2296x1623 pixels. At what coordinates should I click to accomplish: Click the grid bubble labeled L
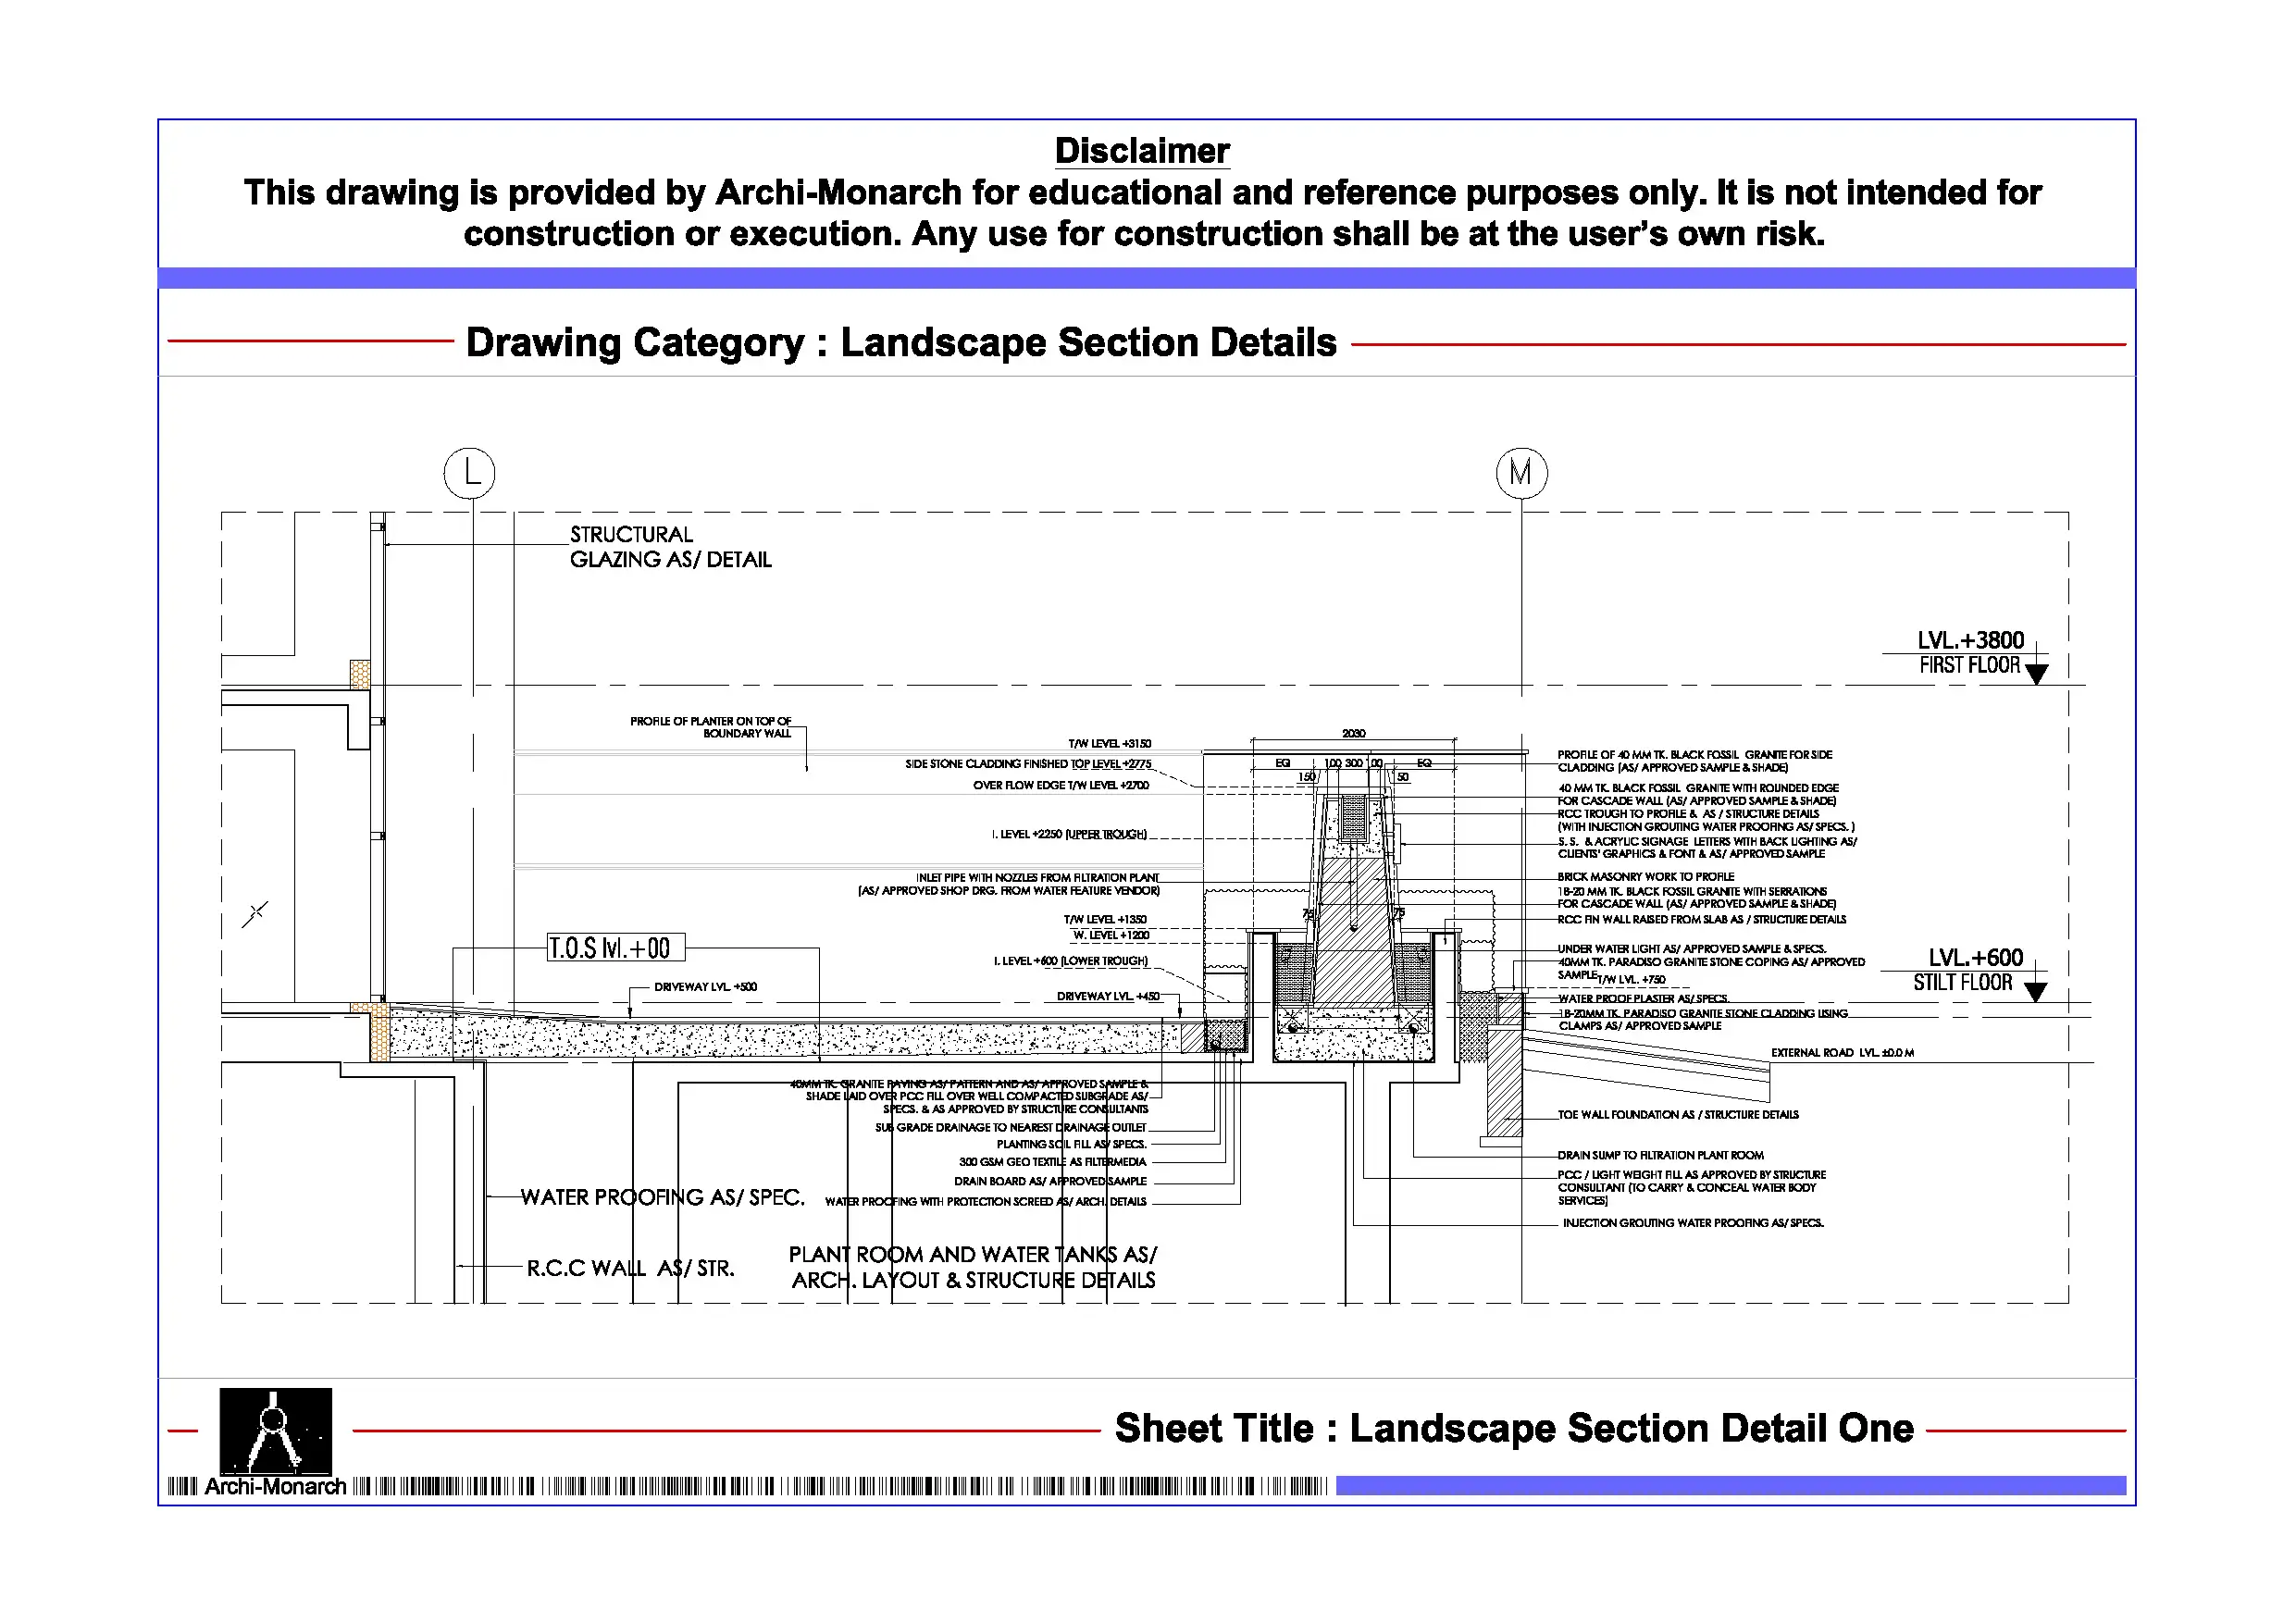pos(469,473)
